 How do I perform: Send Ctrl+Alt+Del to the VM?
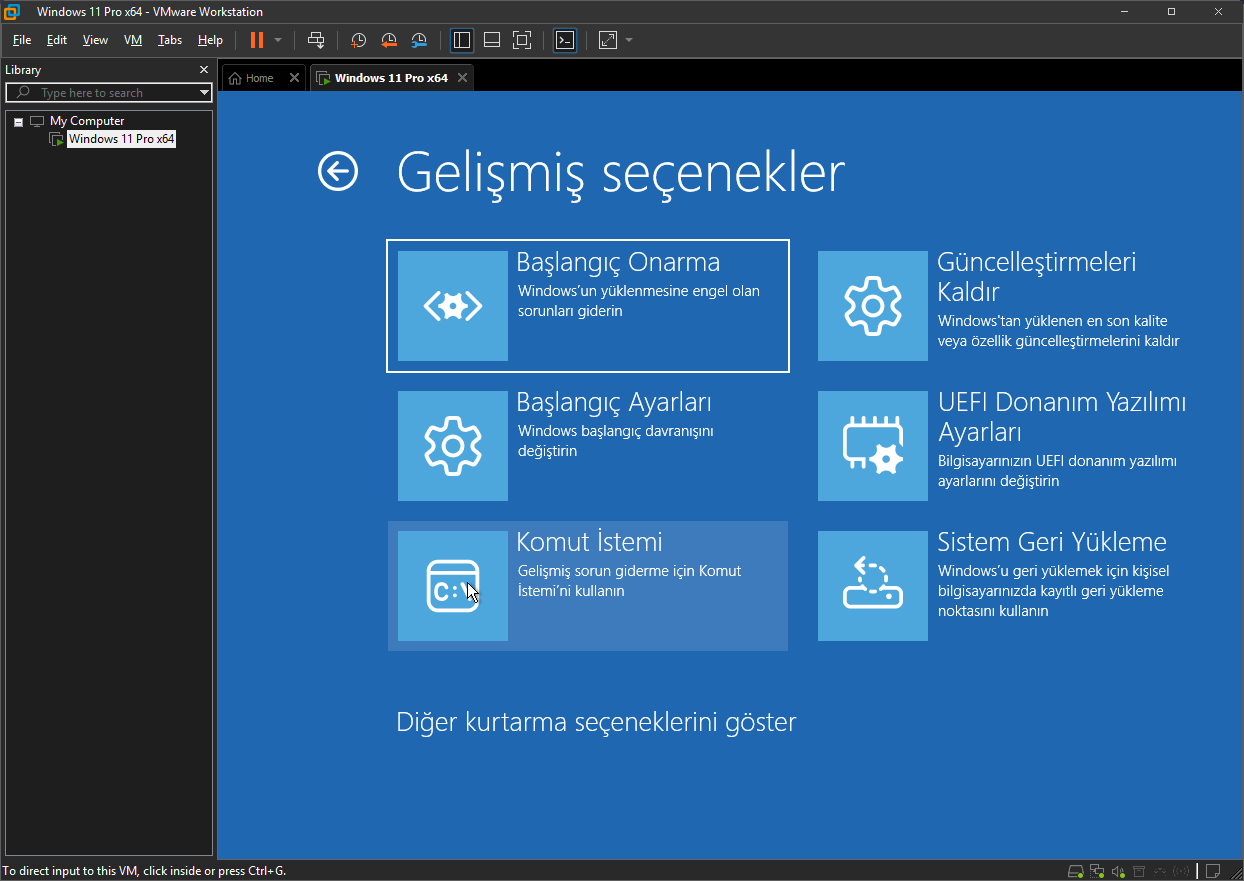click(316, 40)
